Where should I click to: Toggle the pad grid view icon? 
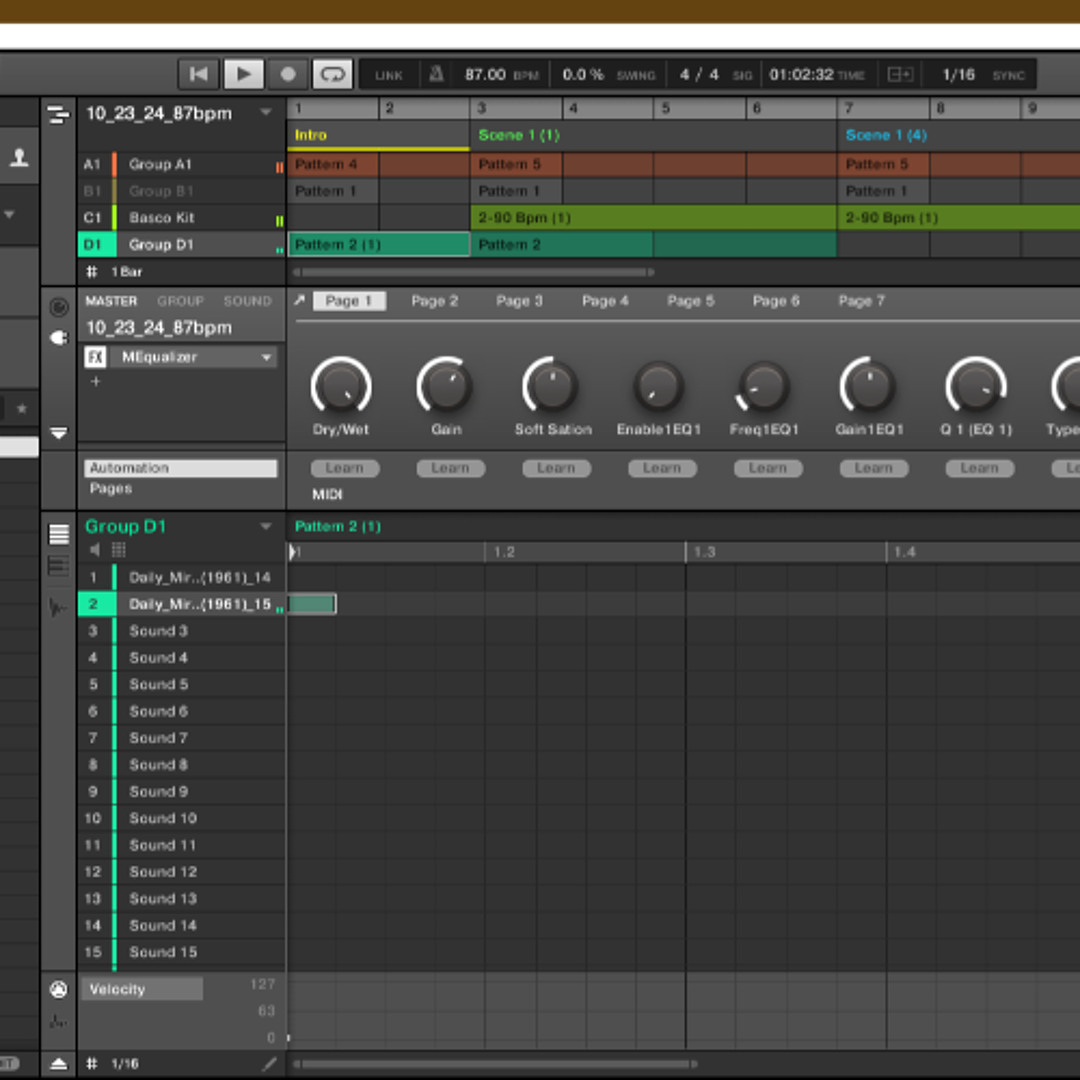118,550
